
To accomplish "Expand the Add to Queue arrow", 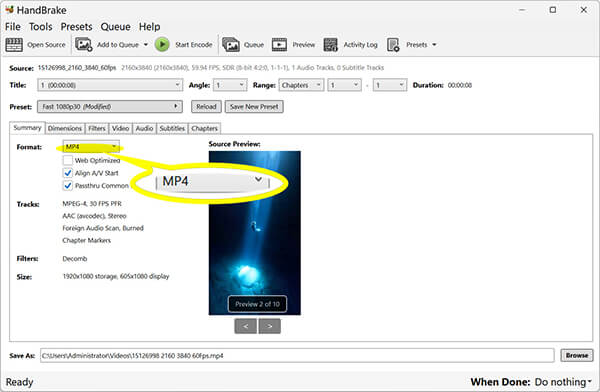I will click(x=145, y=45).
